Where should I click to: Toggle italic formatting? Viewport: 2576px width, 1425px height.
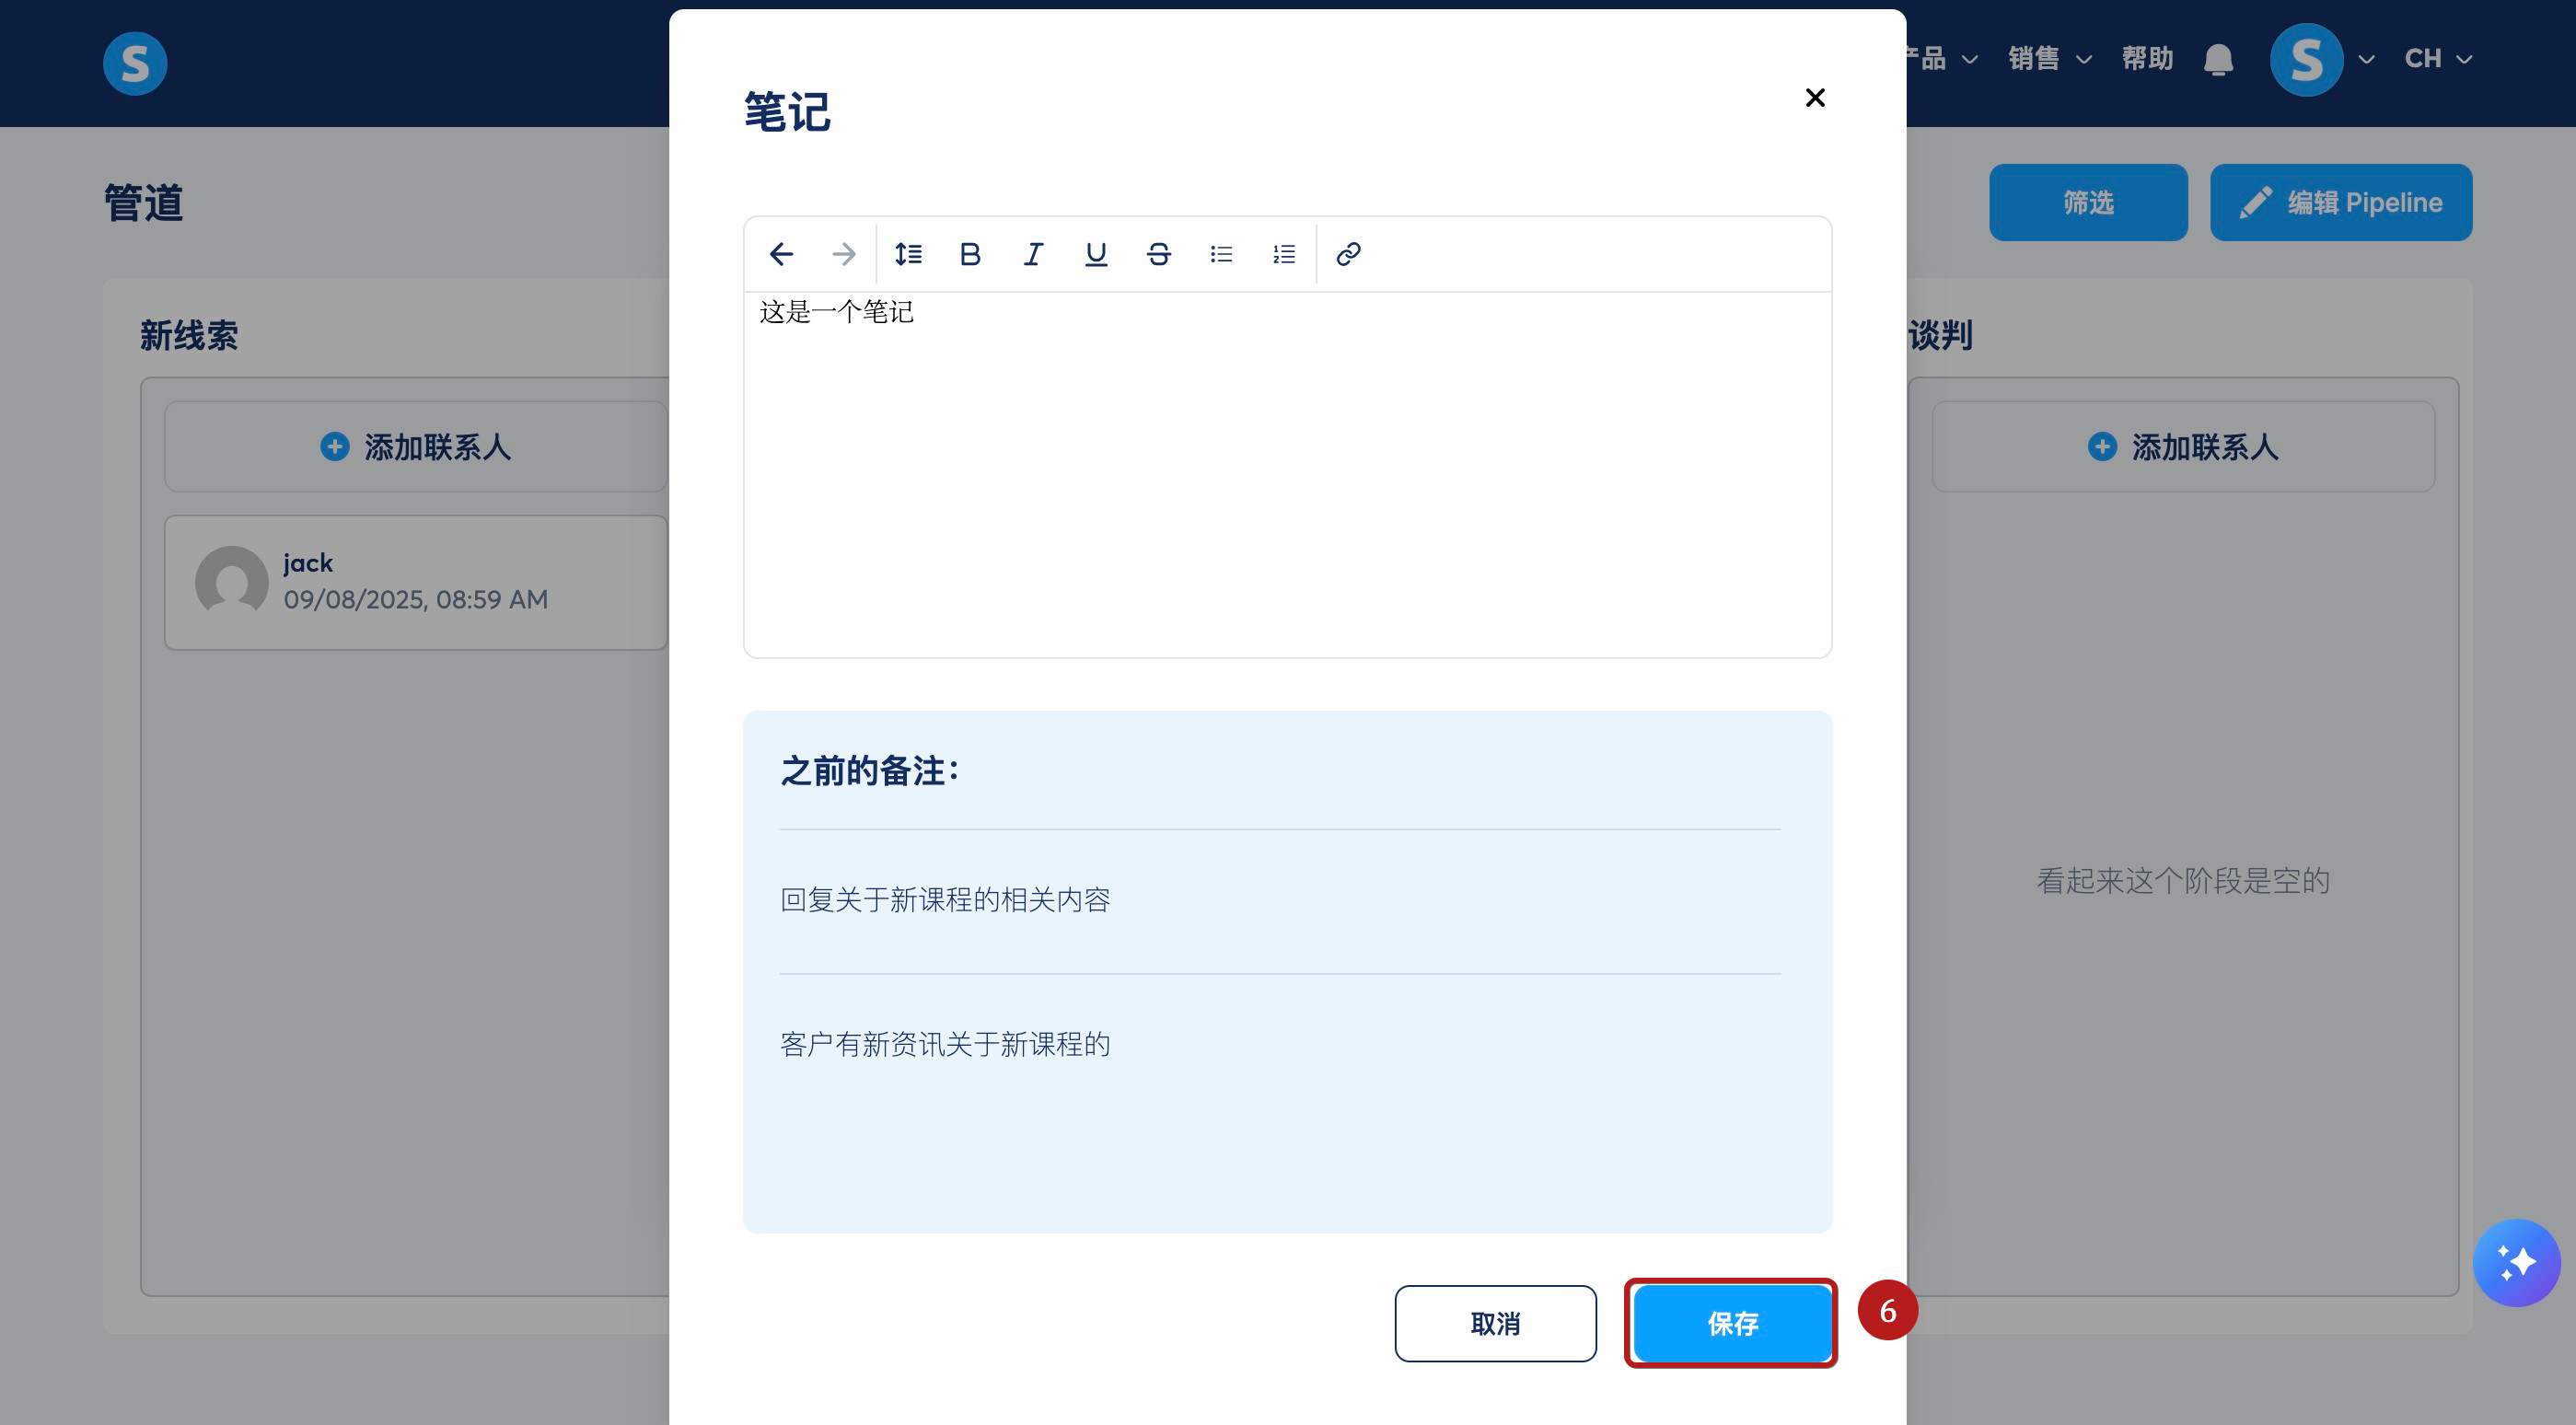pyautogui.click(x=1033, y=254)
